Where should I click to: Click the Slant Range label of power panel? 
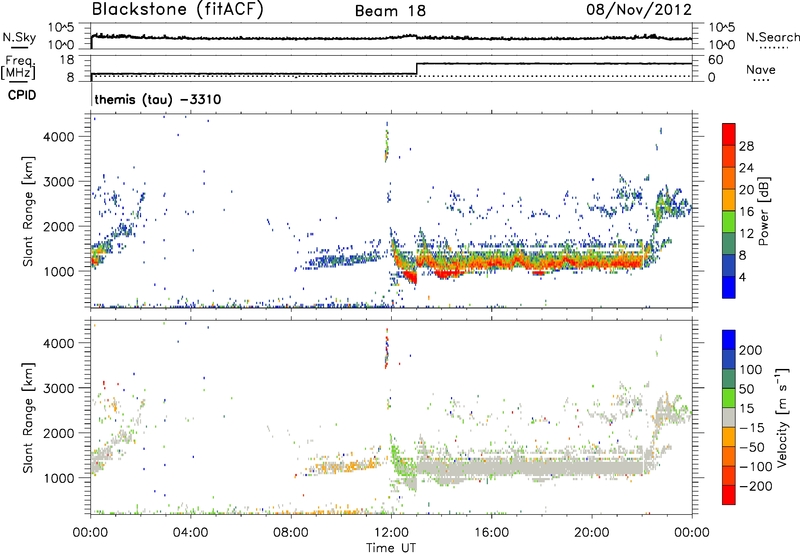[x=28, y=211]
